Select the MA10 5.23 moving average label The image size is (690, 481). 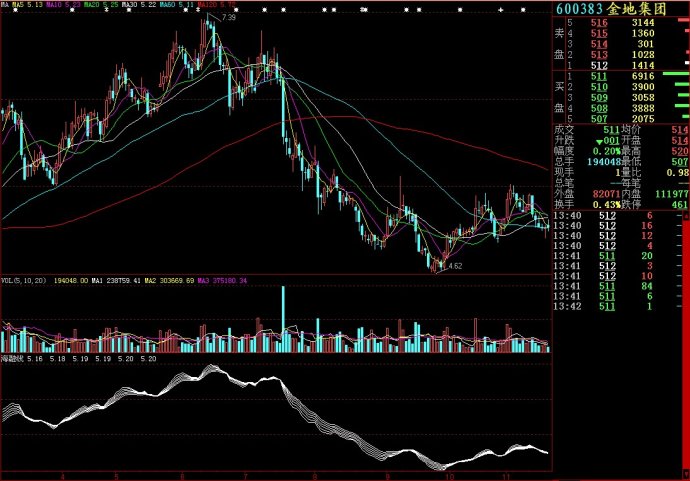[63, 5]
